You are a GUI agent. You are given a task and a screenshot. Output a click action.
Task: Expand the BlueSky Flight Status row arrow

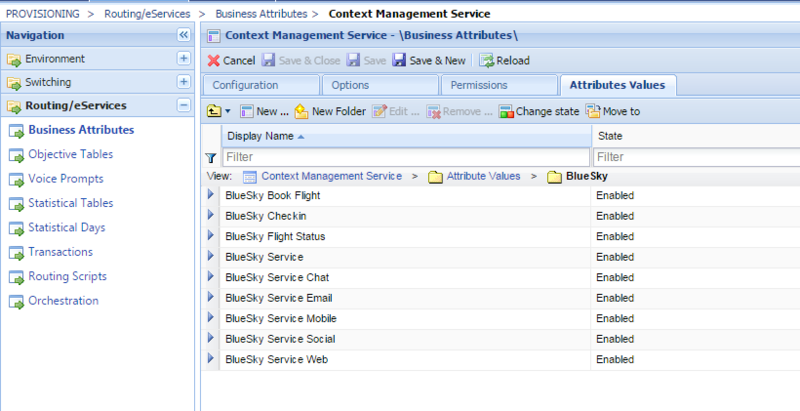[x=211, y=235]
